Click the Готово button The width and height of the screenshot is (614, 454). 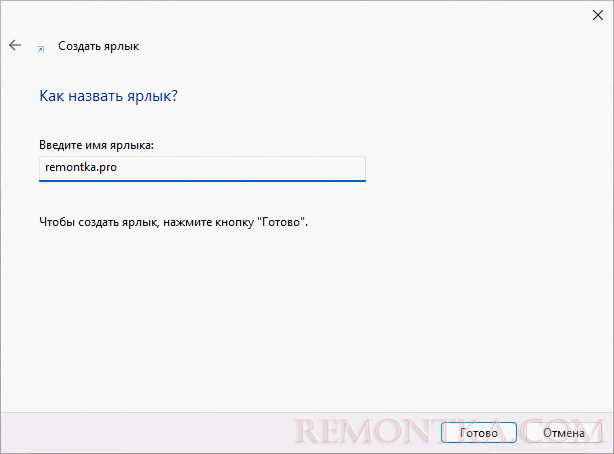tap(479, 432)
